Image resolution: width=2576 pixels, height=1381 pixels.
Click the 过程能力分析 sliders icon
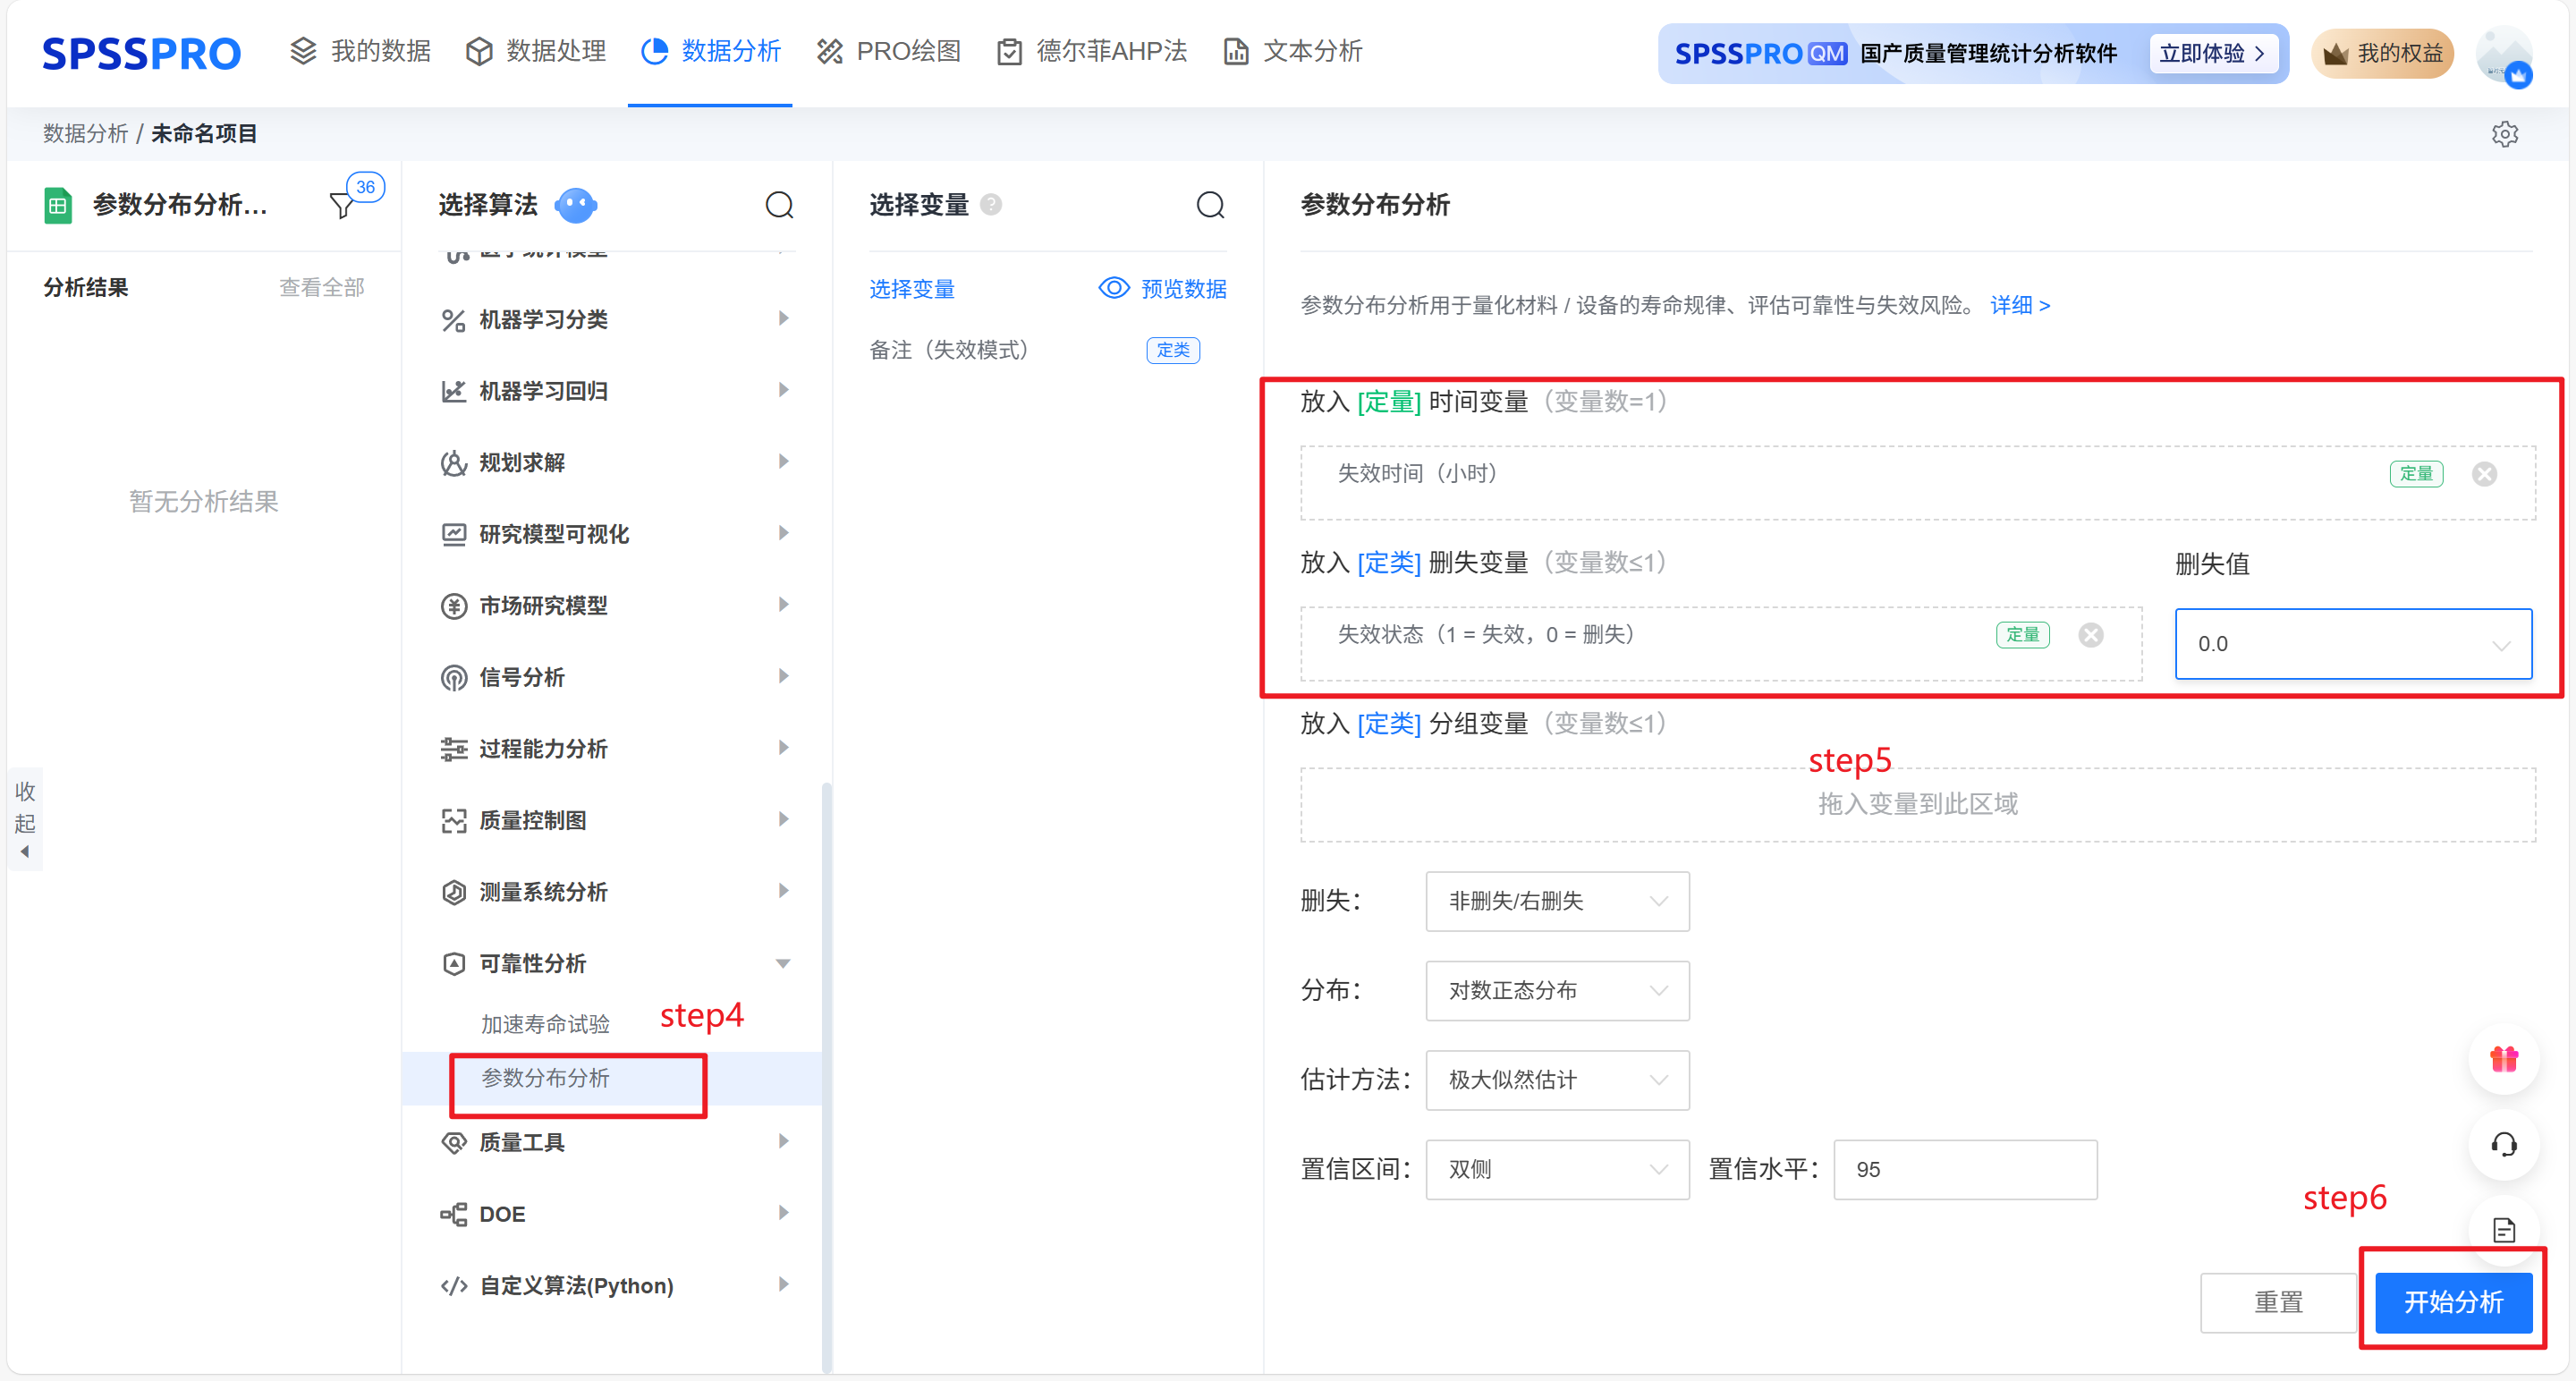453,749
